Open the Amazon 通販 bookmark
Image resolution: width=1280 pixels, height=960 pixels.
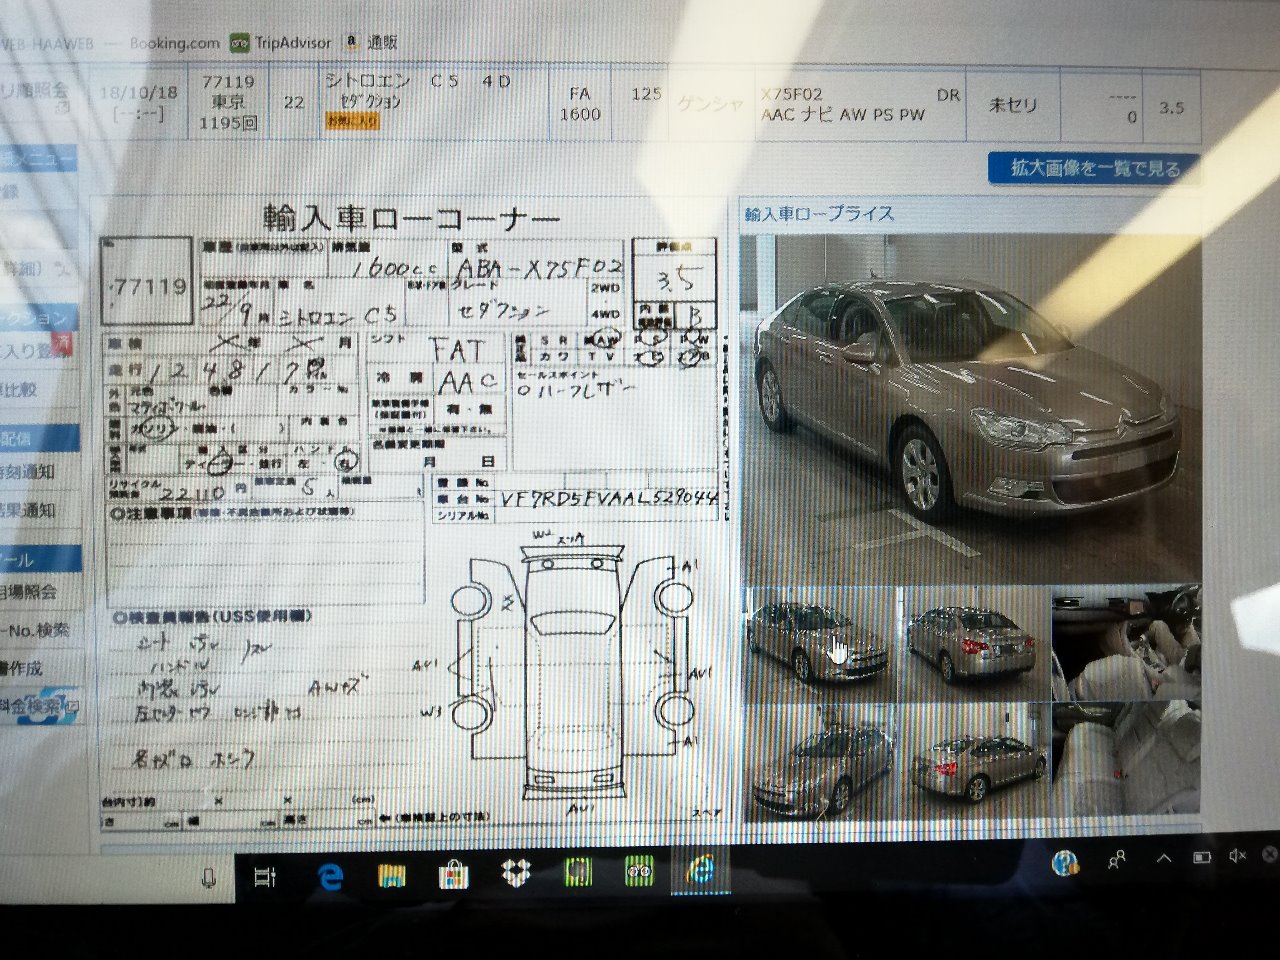point(370,42)
